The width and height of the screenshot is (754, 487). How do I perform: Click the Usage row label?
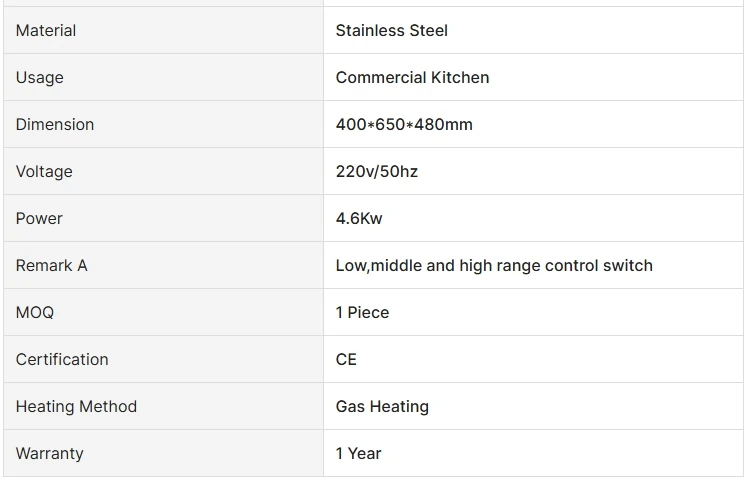pos(40,78)
